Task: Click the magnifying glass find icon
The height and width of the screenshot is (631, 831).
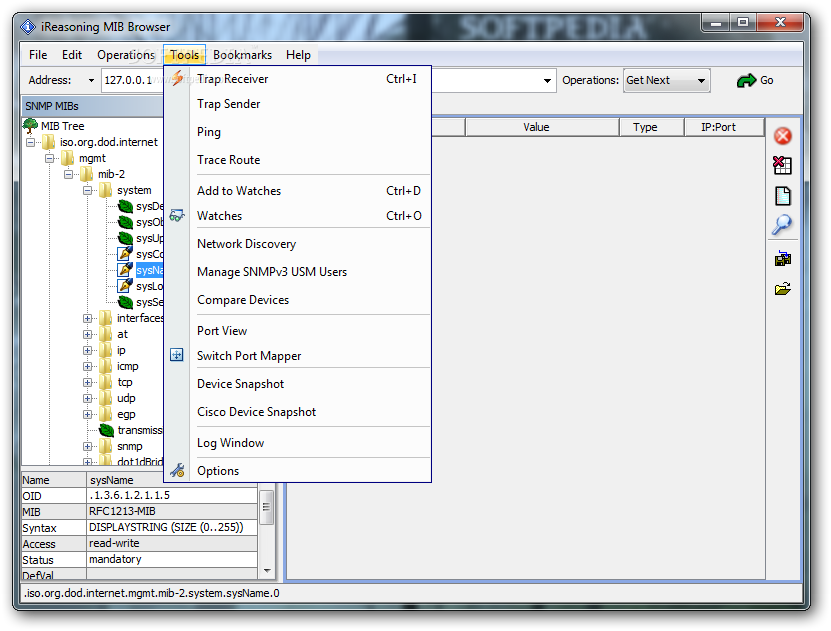Action: coord(782,225)
